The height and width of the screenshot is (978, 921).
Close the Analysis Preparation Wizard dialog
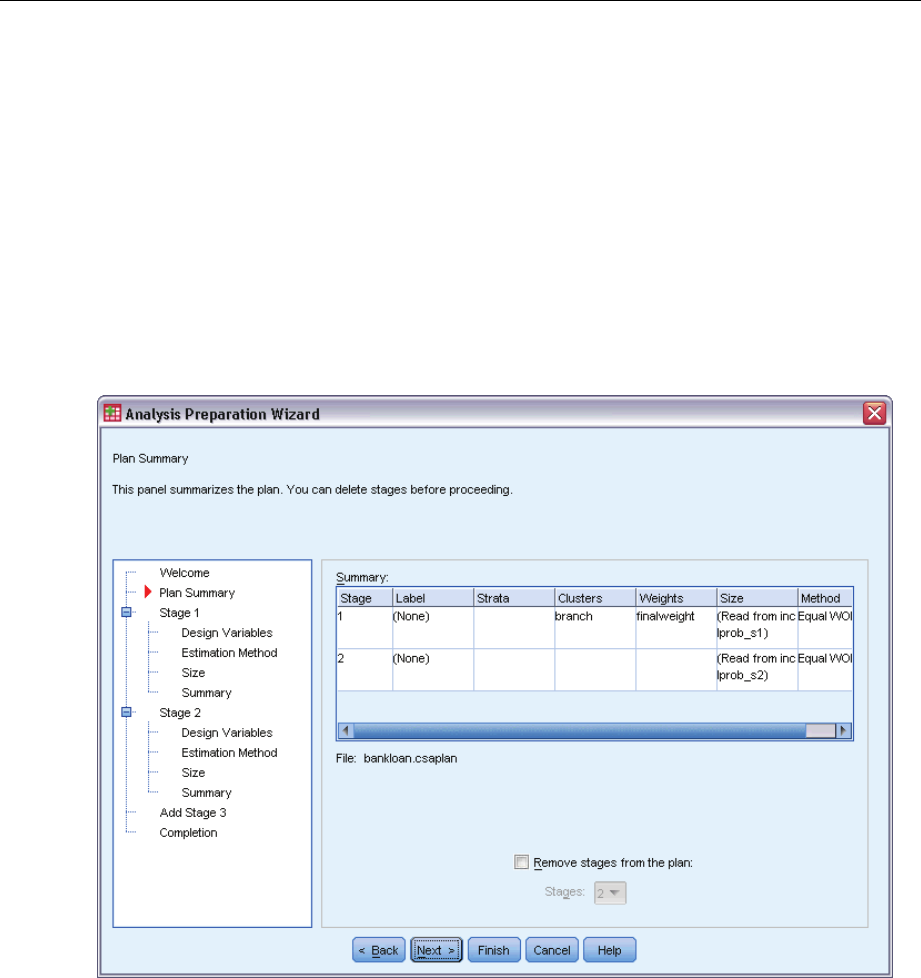pos(874,413)
